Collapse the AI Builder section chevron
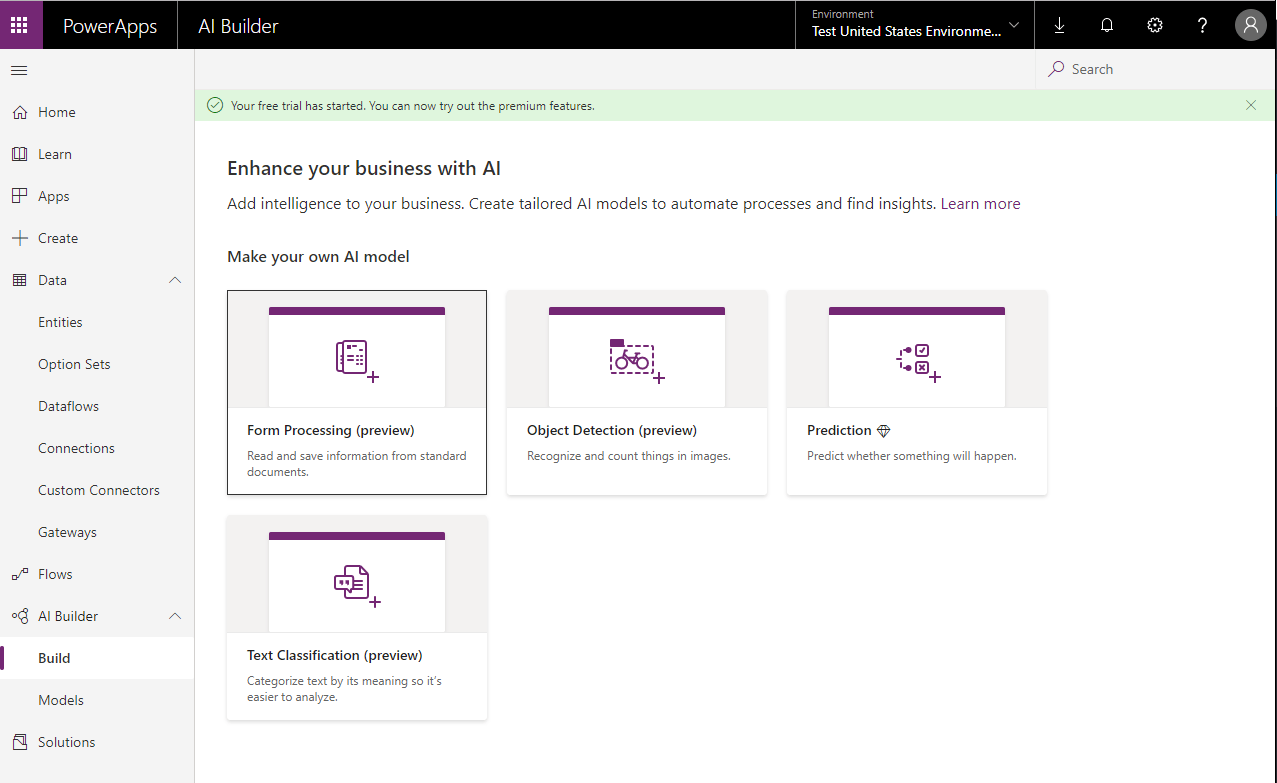The image size is (1277, 783). pos(175,616)
